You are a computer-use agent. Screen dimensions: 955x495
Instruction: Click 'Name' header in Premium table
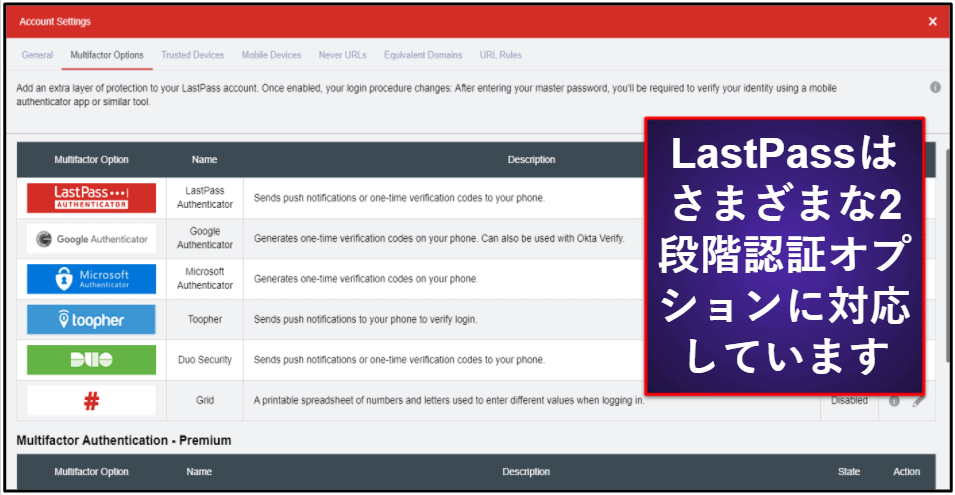click(x=199, y=472)
